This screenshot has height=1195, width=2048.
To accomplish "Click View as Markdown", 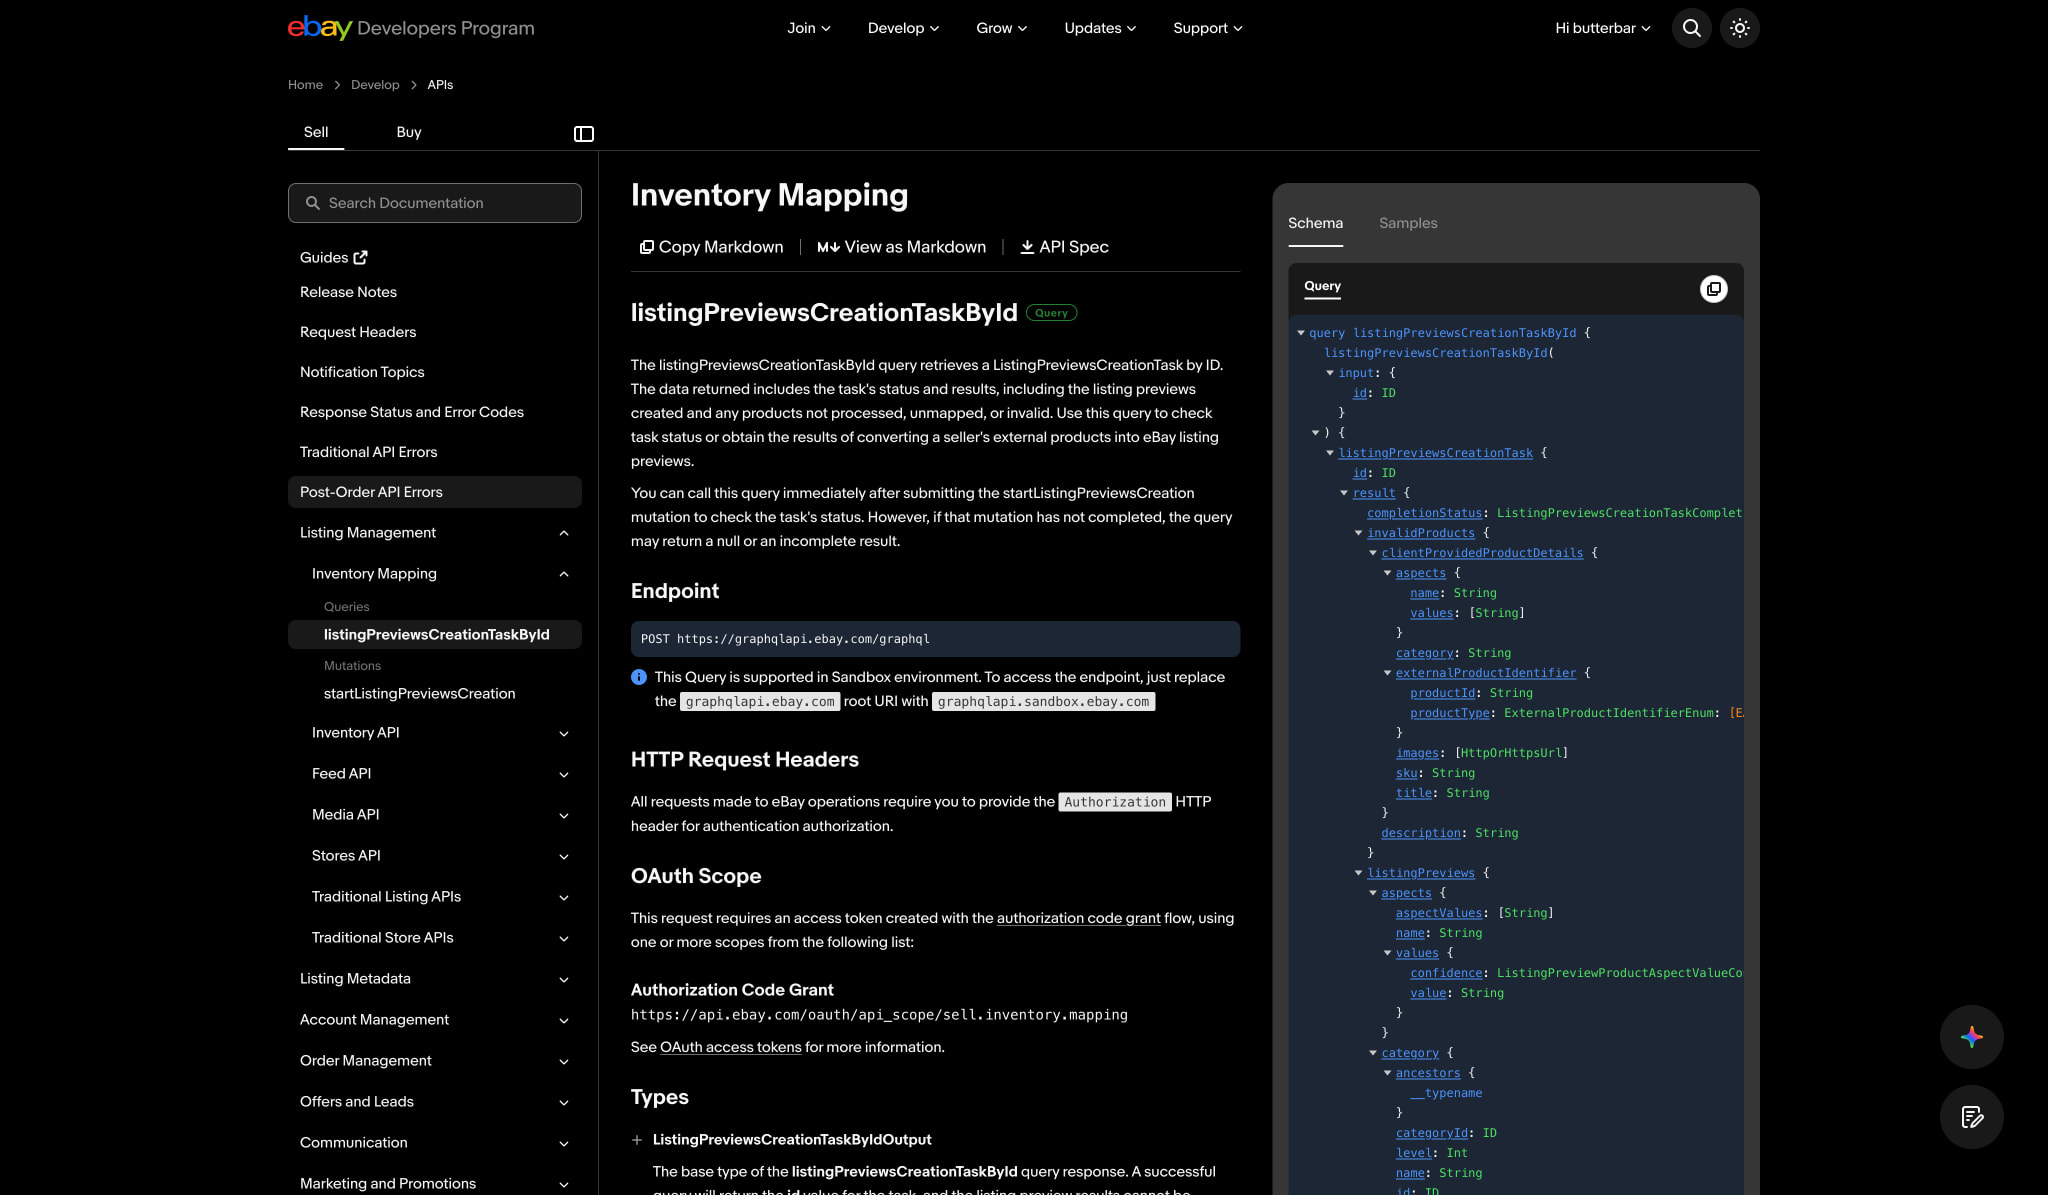I will pyautogui.click(x=902, y=247).
